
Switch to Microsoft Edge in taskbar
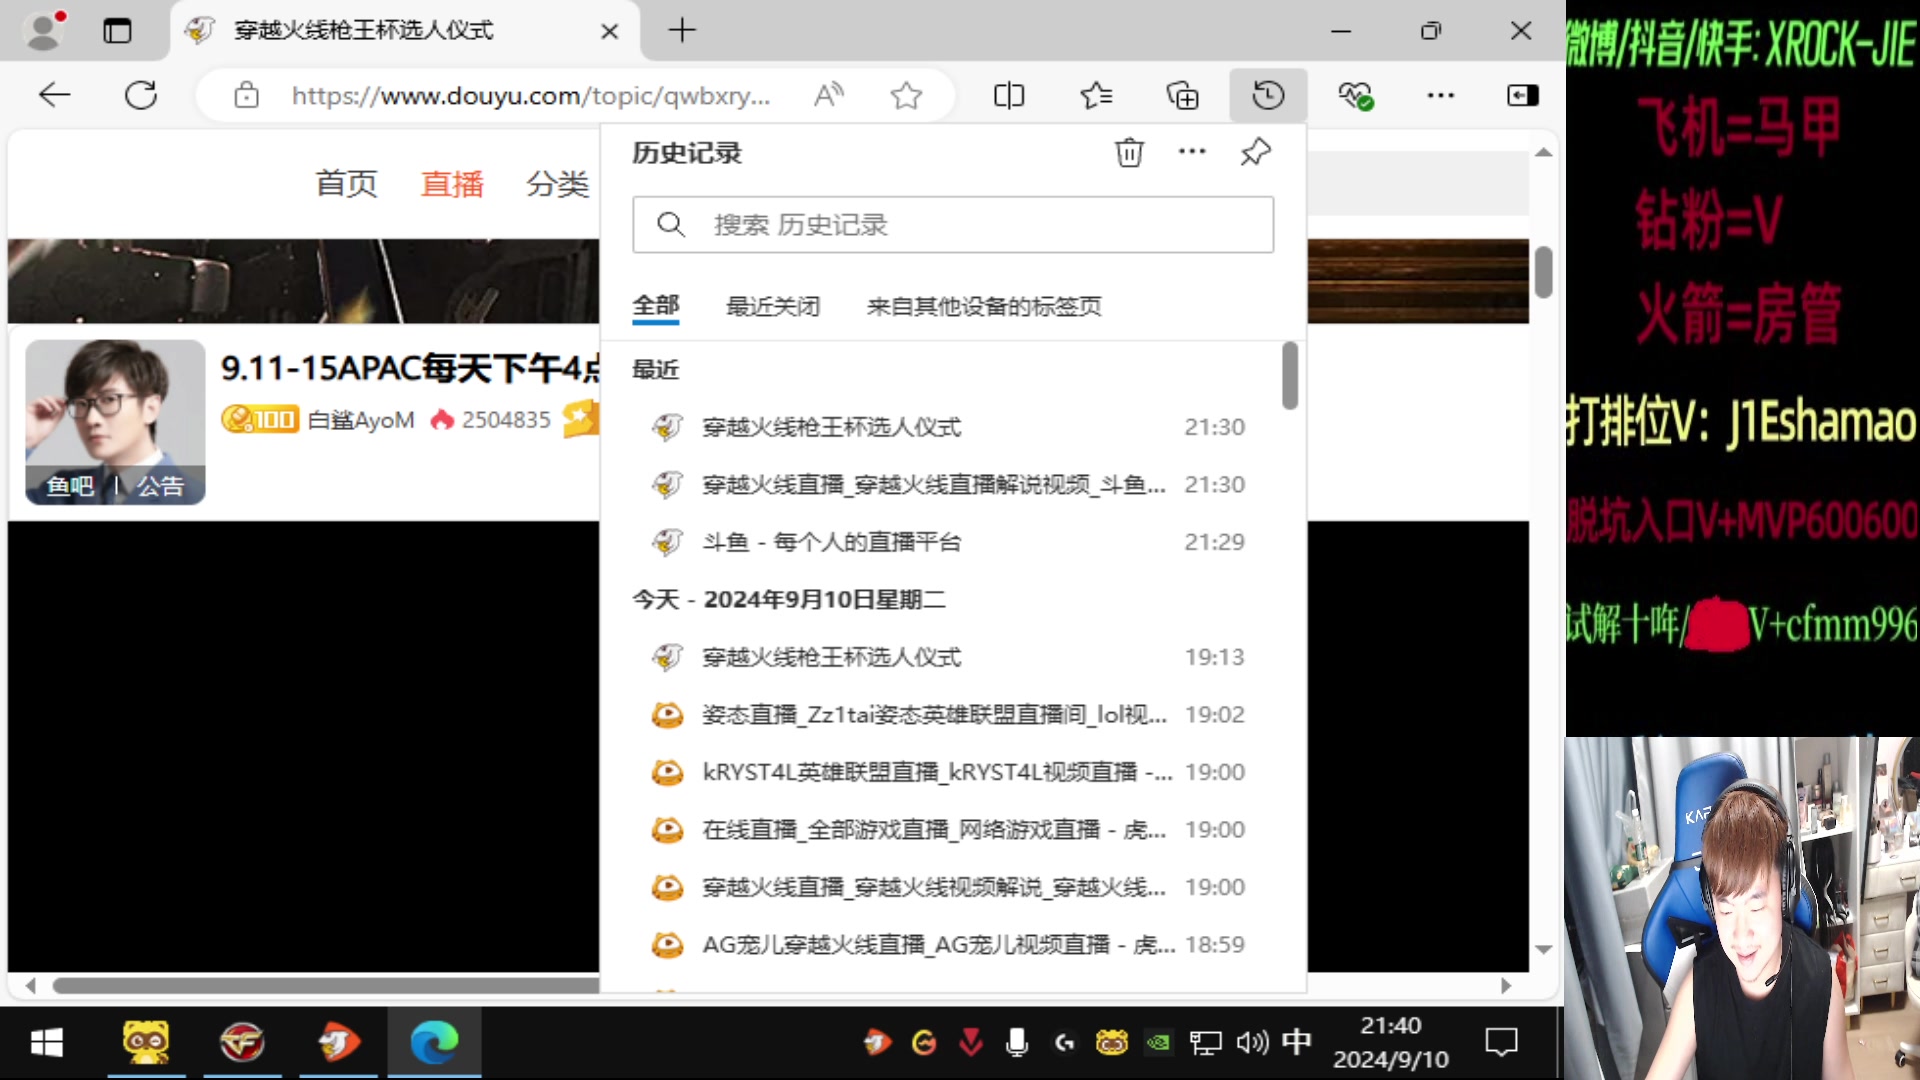pos(435,1042)
